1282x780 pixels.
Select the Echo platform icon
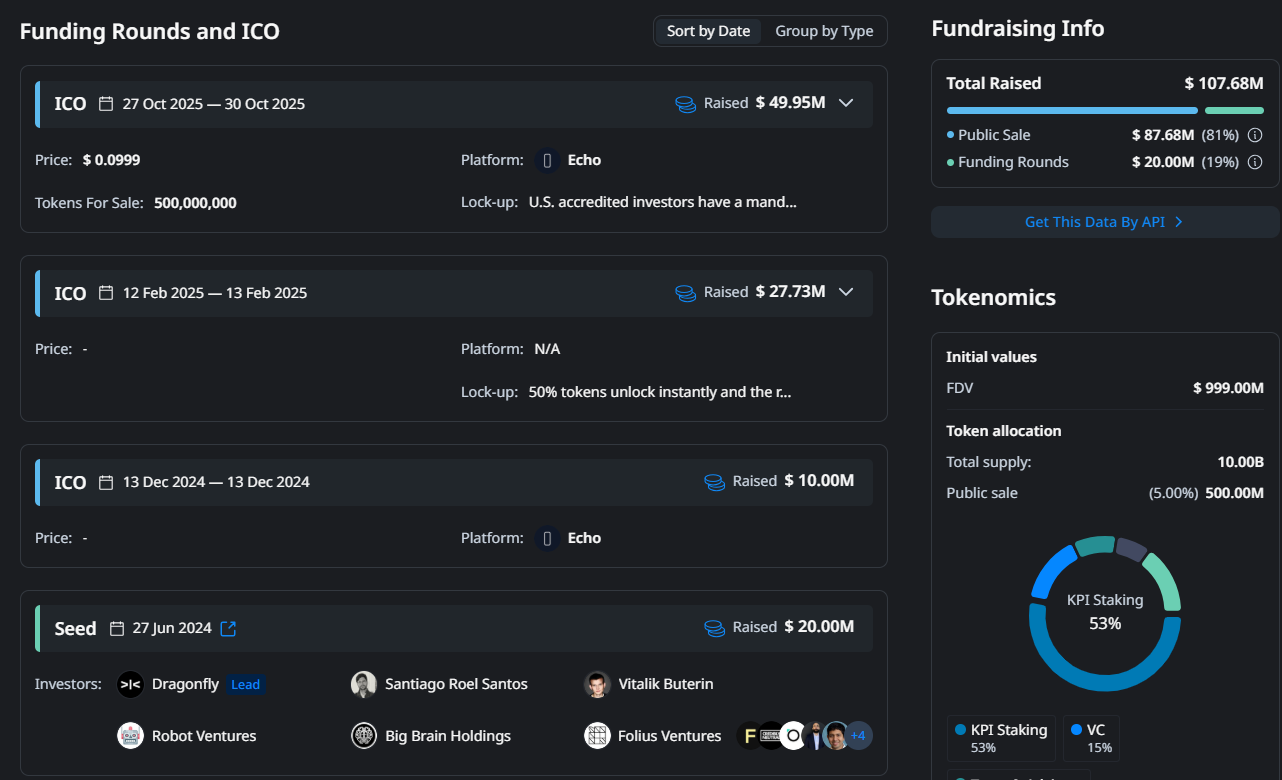click(547, 160)
